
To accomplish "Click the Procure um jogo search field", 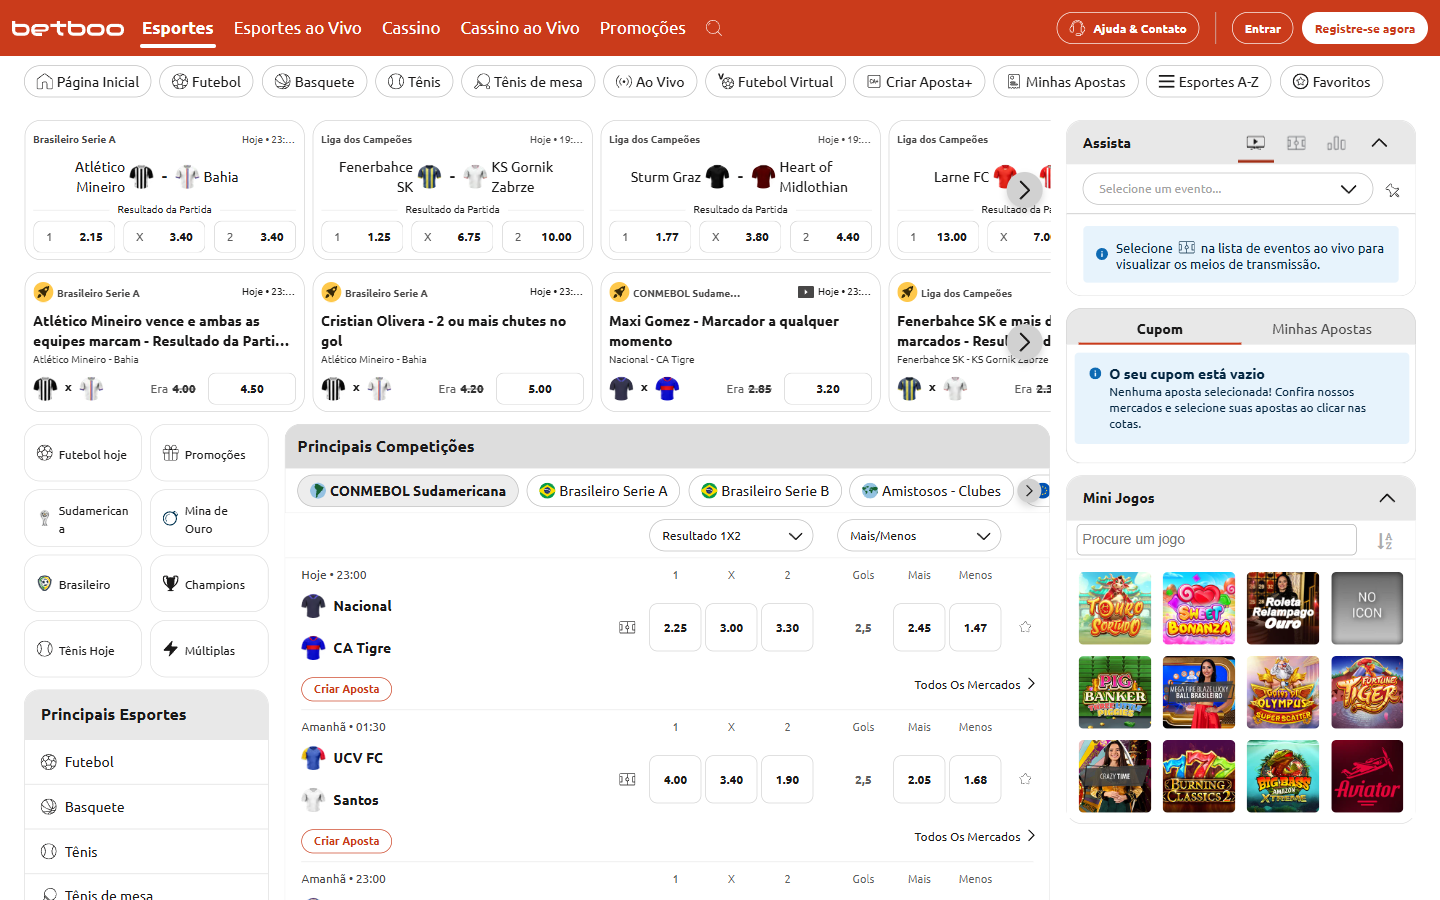I will tap(1217, 539).
